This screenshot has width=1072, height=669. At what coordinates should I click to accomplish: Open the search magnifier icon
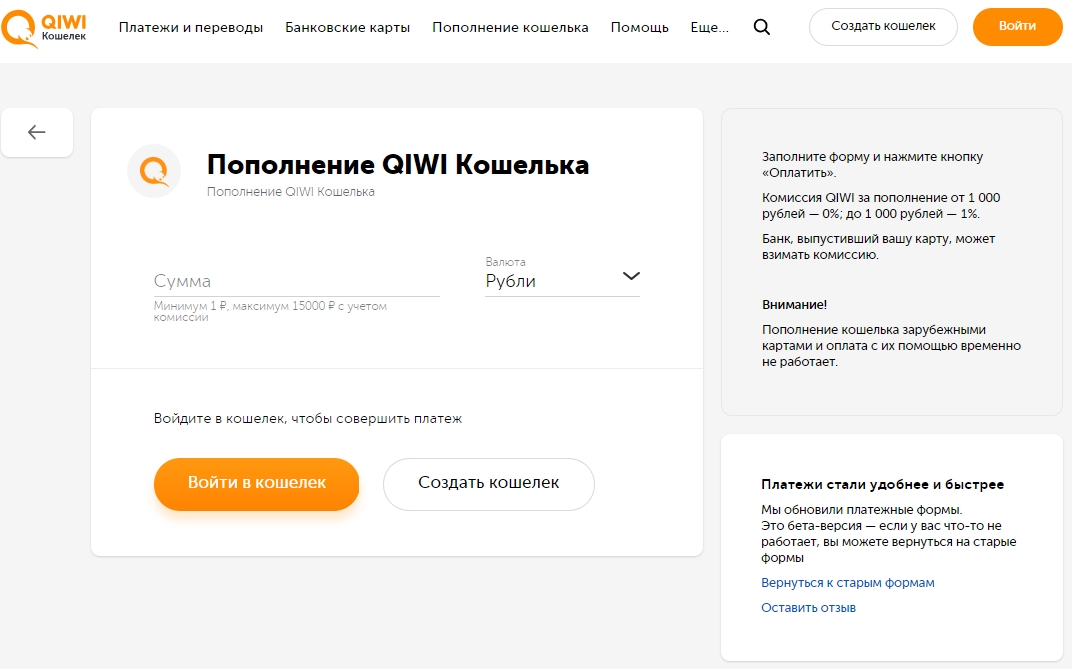762,27
